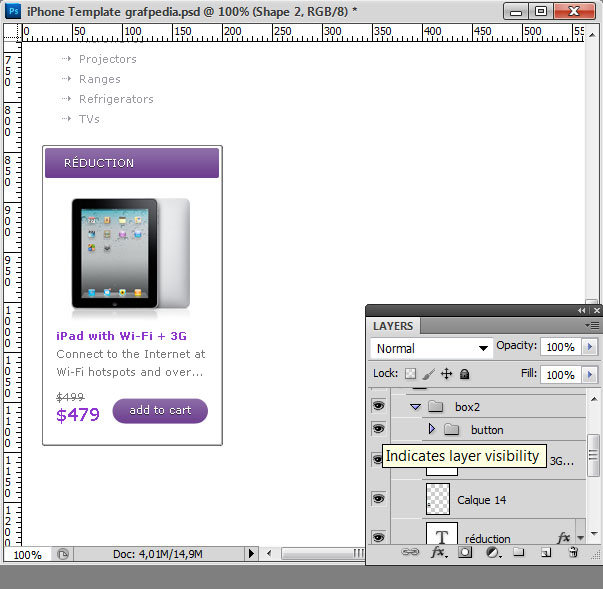Create a new layer icon
Viewport: 603px width, 589px height.
546,552
